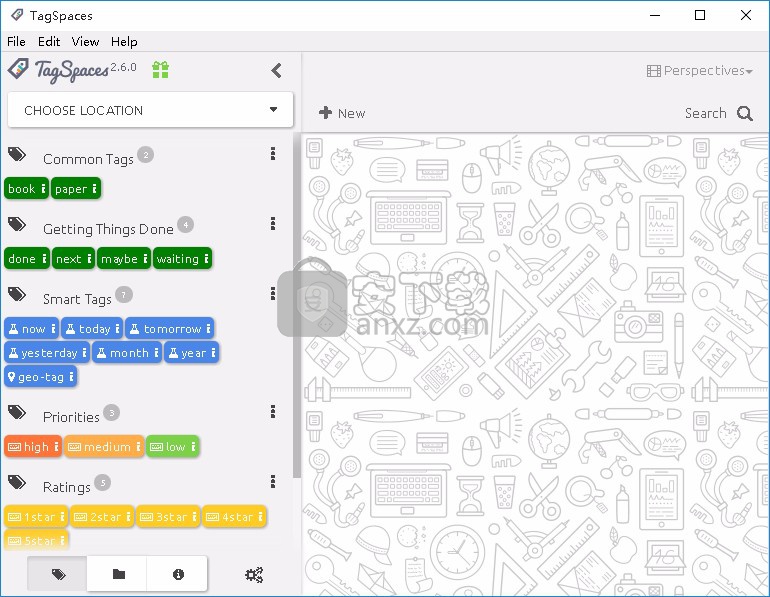Viewport: 770px width, 597px height.
Task: Click the yesterday smart tag
Action: pyautogui.click(x=47, y=353)
